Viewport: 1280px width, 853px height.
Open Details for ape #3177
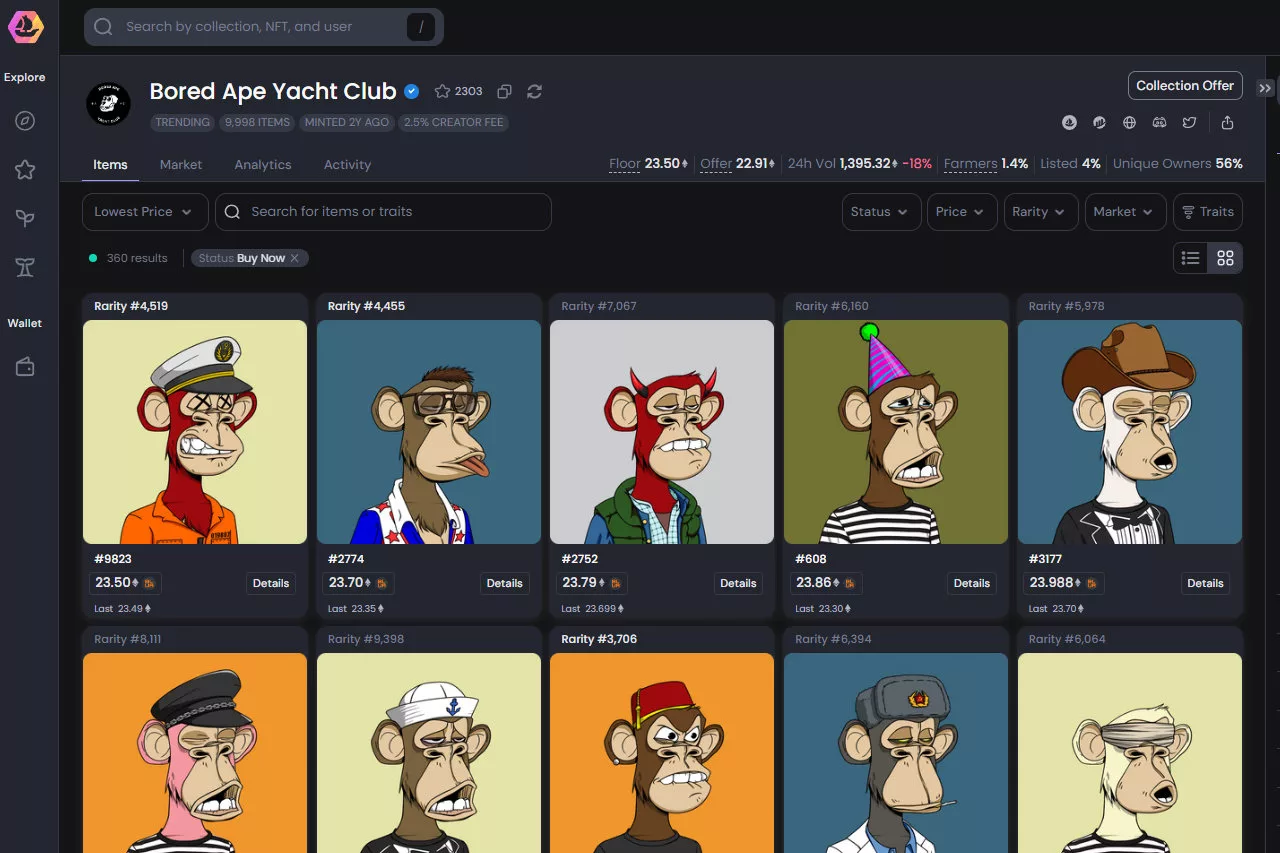pyautogui.click(x=1205, y=583)
